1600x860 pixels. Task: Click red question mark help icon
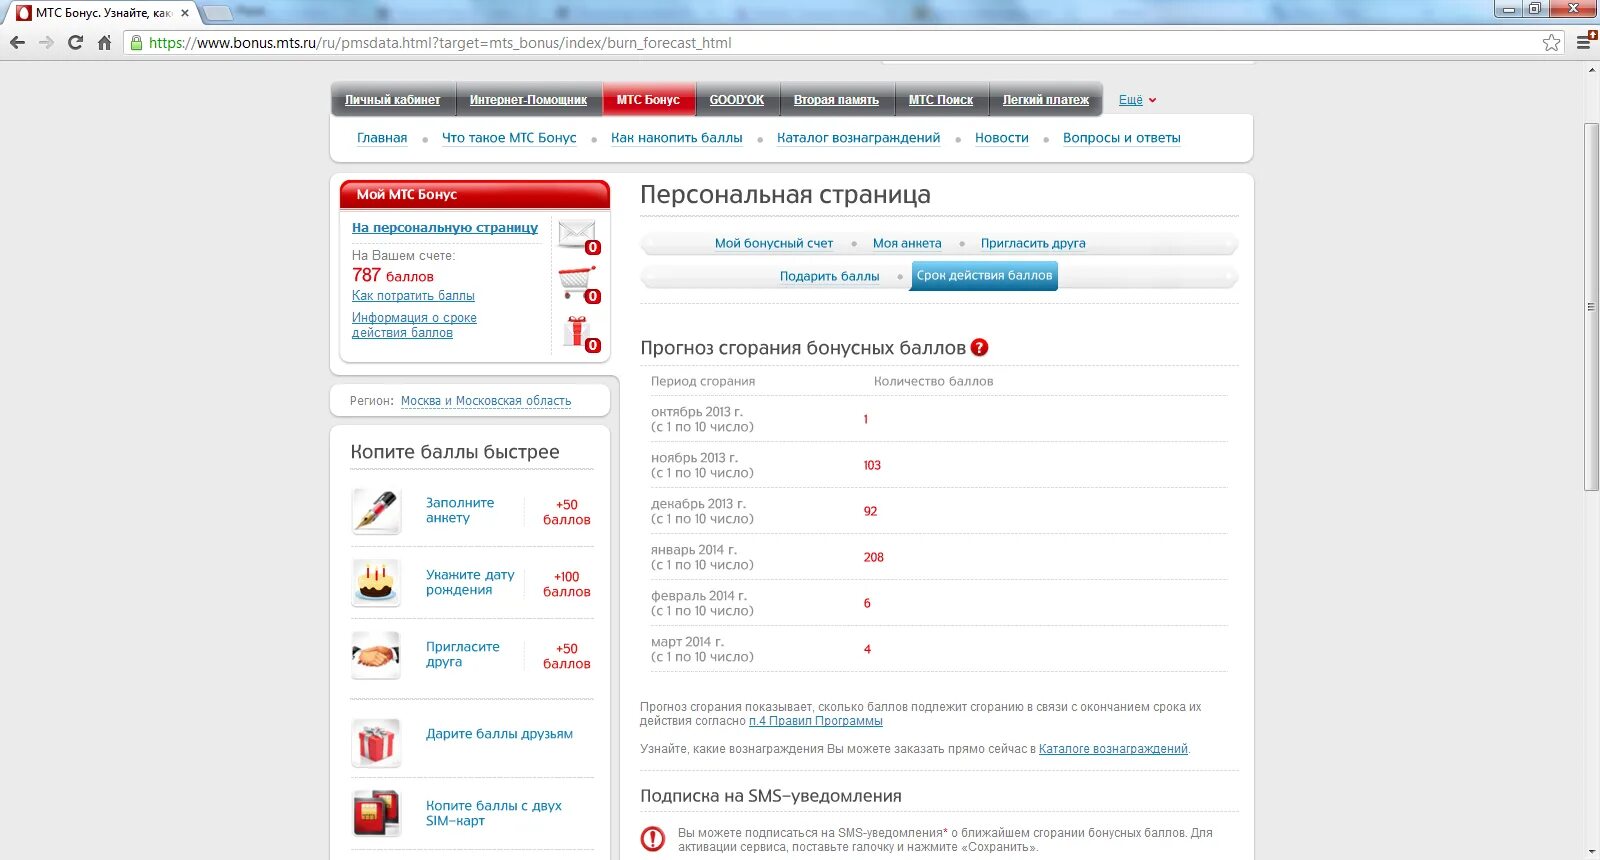[x=980, y=347]
